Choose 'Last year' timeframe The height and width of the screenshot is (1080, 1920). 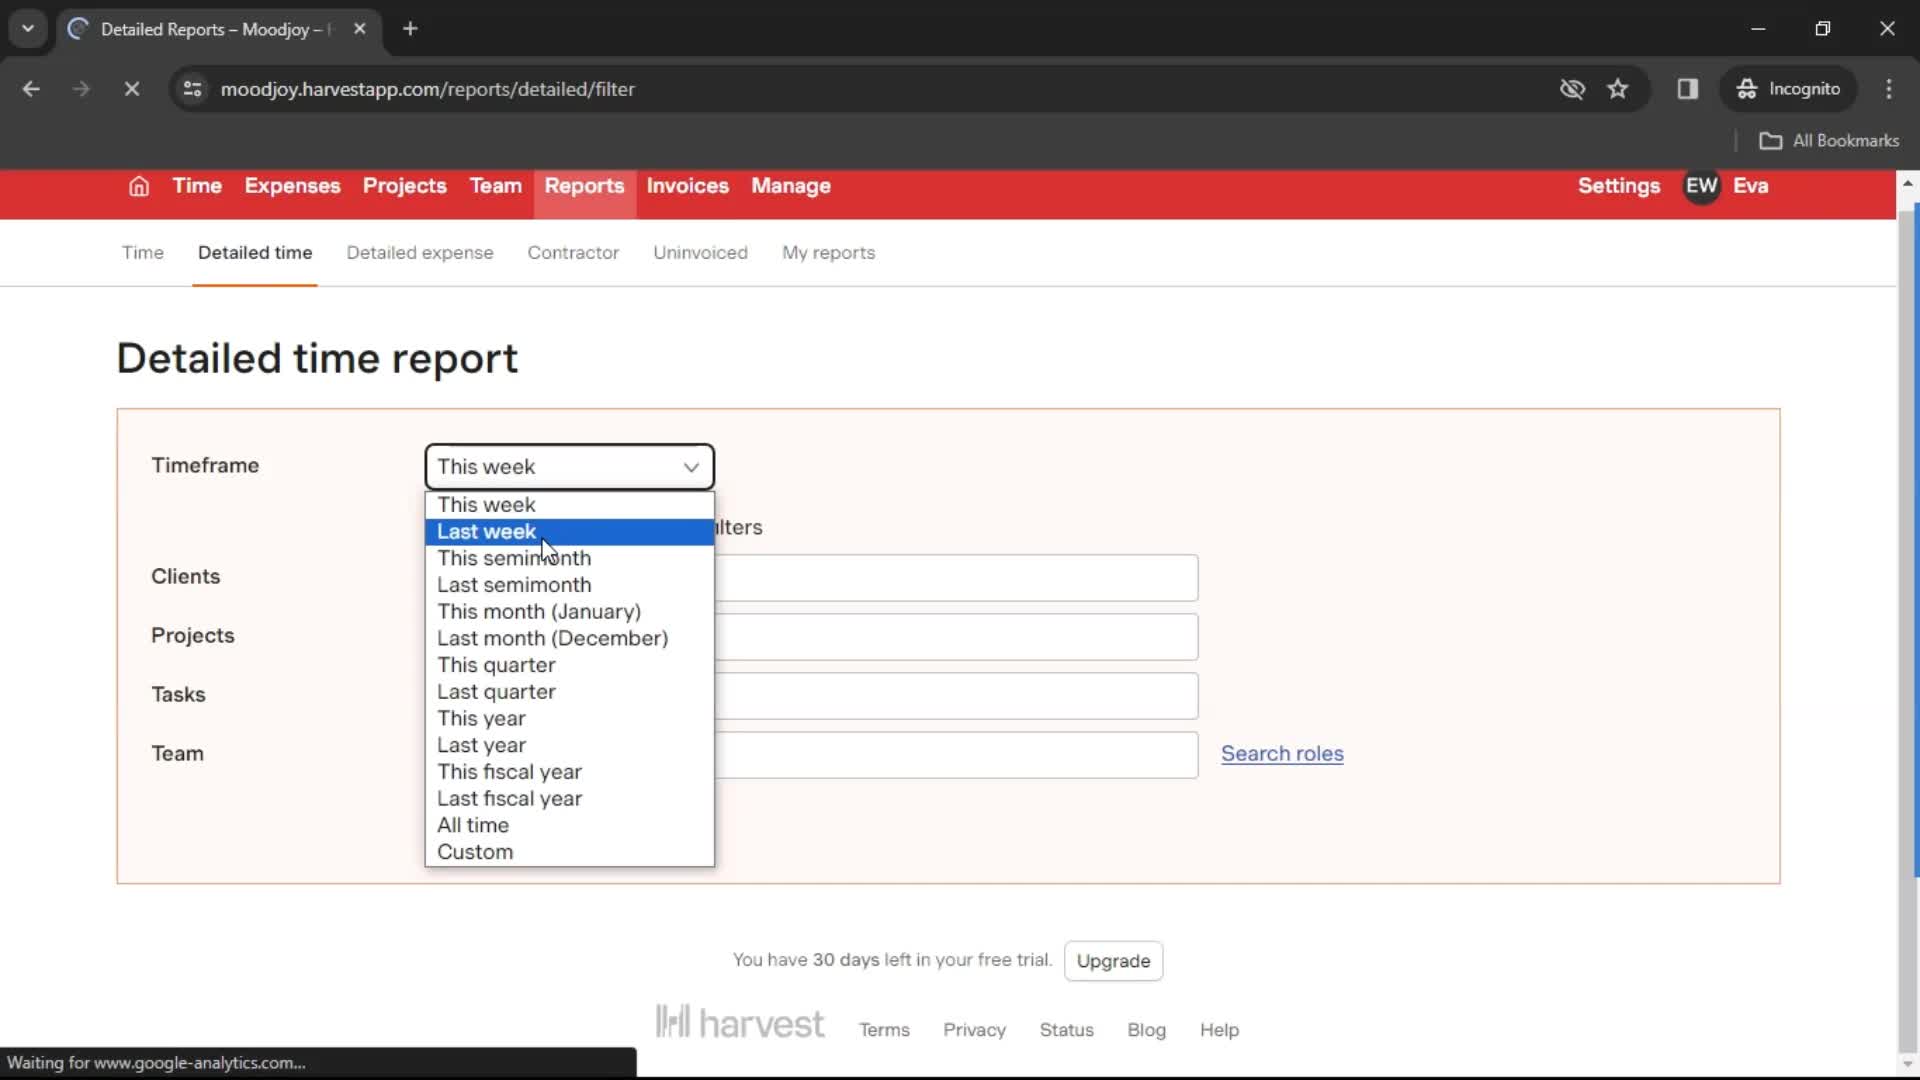click(x=569, y=745)
